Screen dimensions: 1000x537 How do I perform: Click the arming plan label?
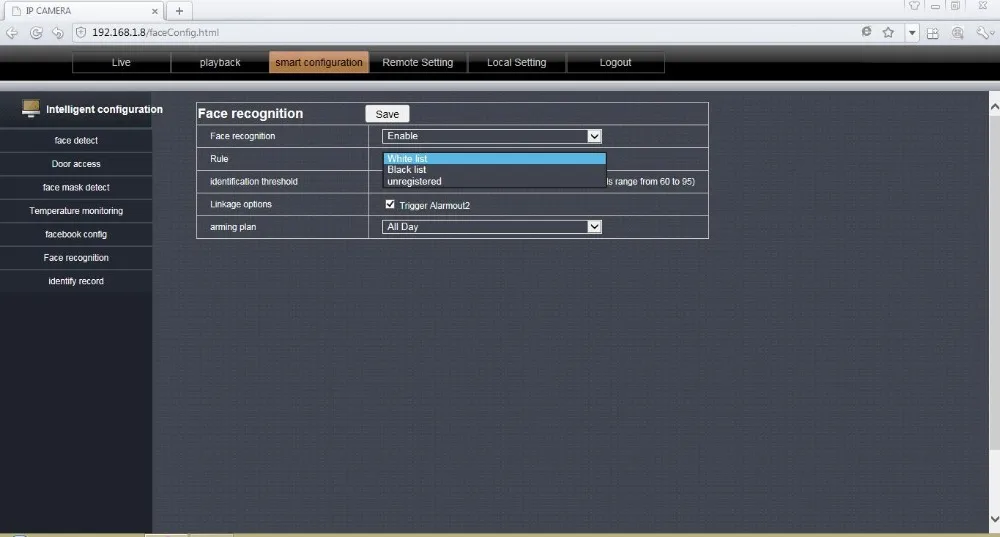click(233, 227)
